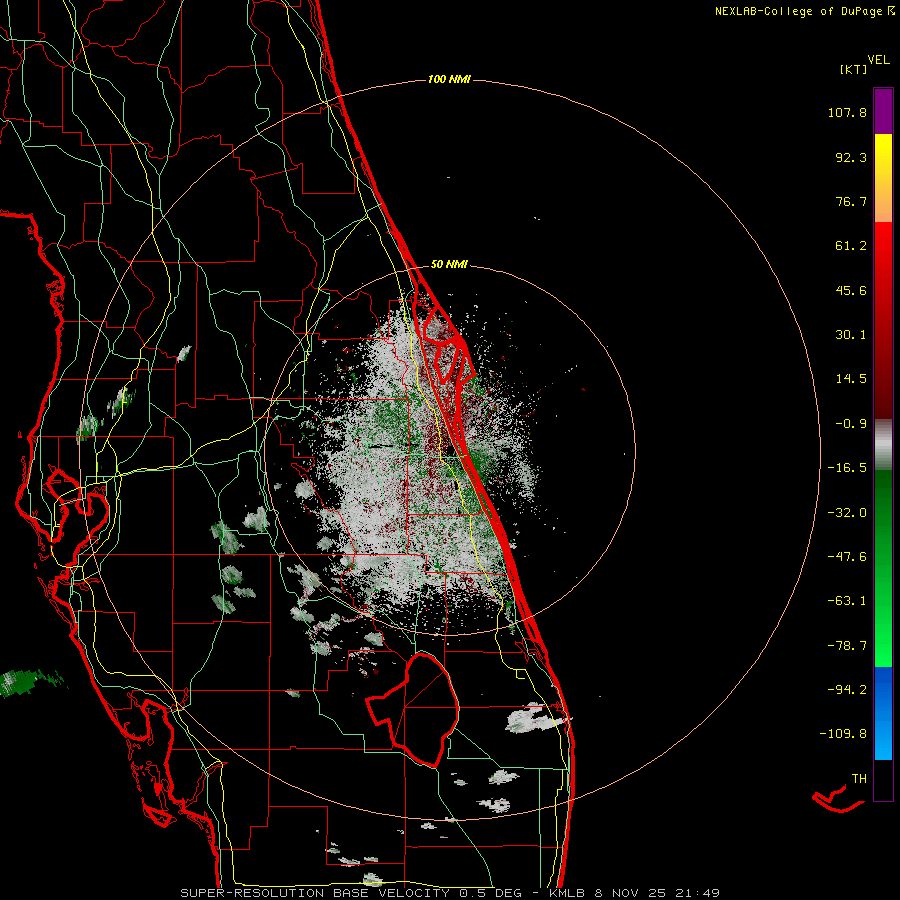Screen dimensions: 900x900
Task: Click the 50 NMI range ring label
Action: [449, 265]
